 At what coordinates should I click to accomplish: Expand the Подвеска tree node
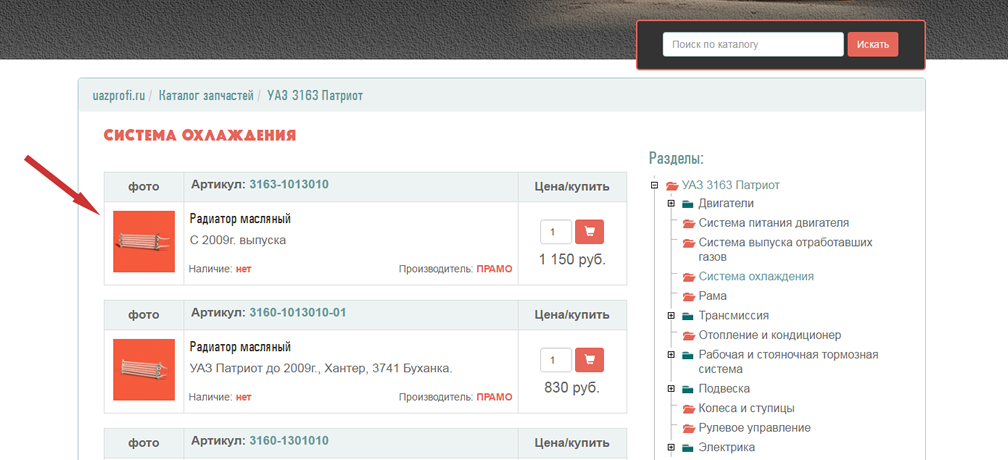pyautogui.click(x=671, y=389)
